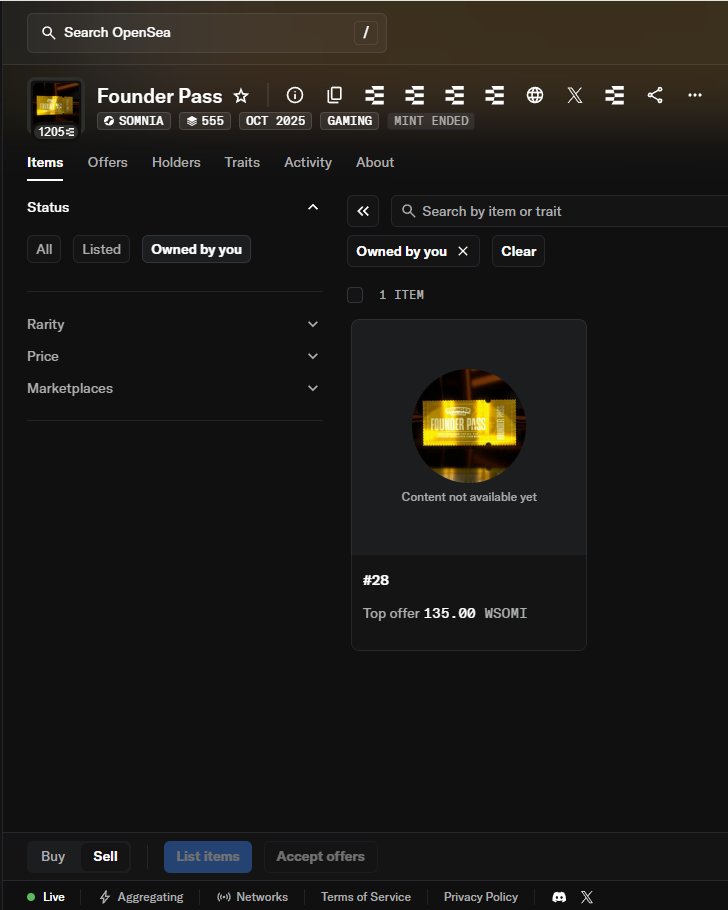The image size is (728, 910).
Task: Open the collection info circle icon
Action: 295,95
